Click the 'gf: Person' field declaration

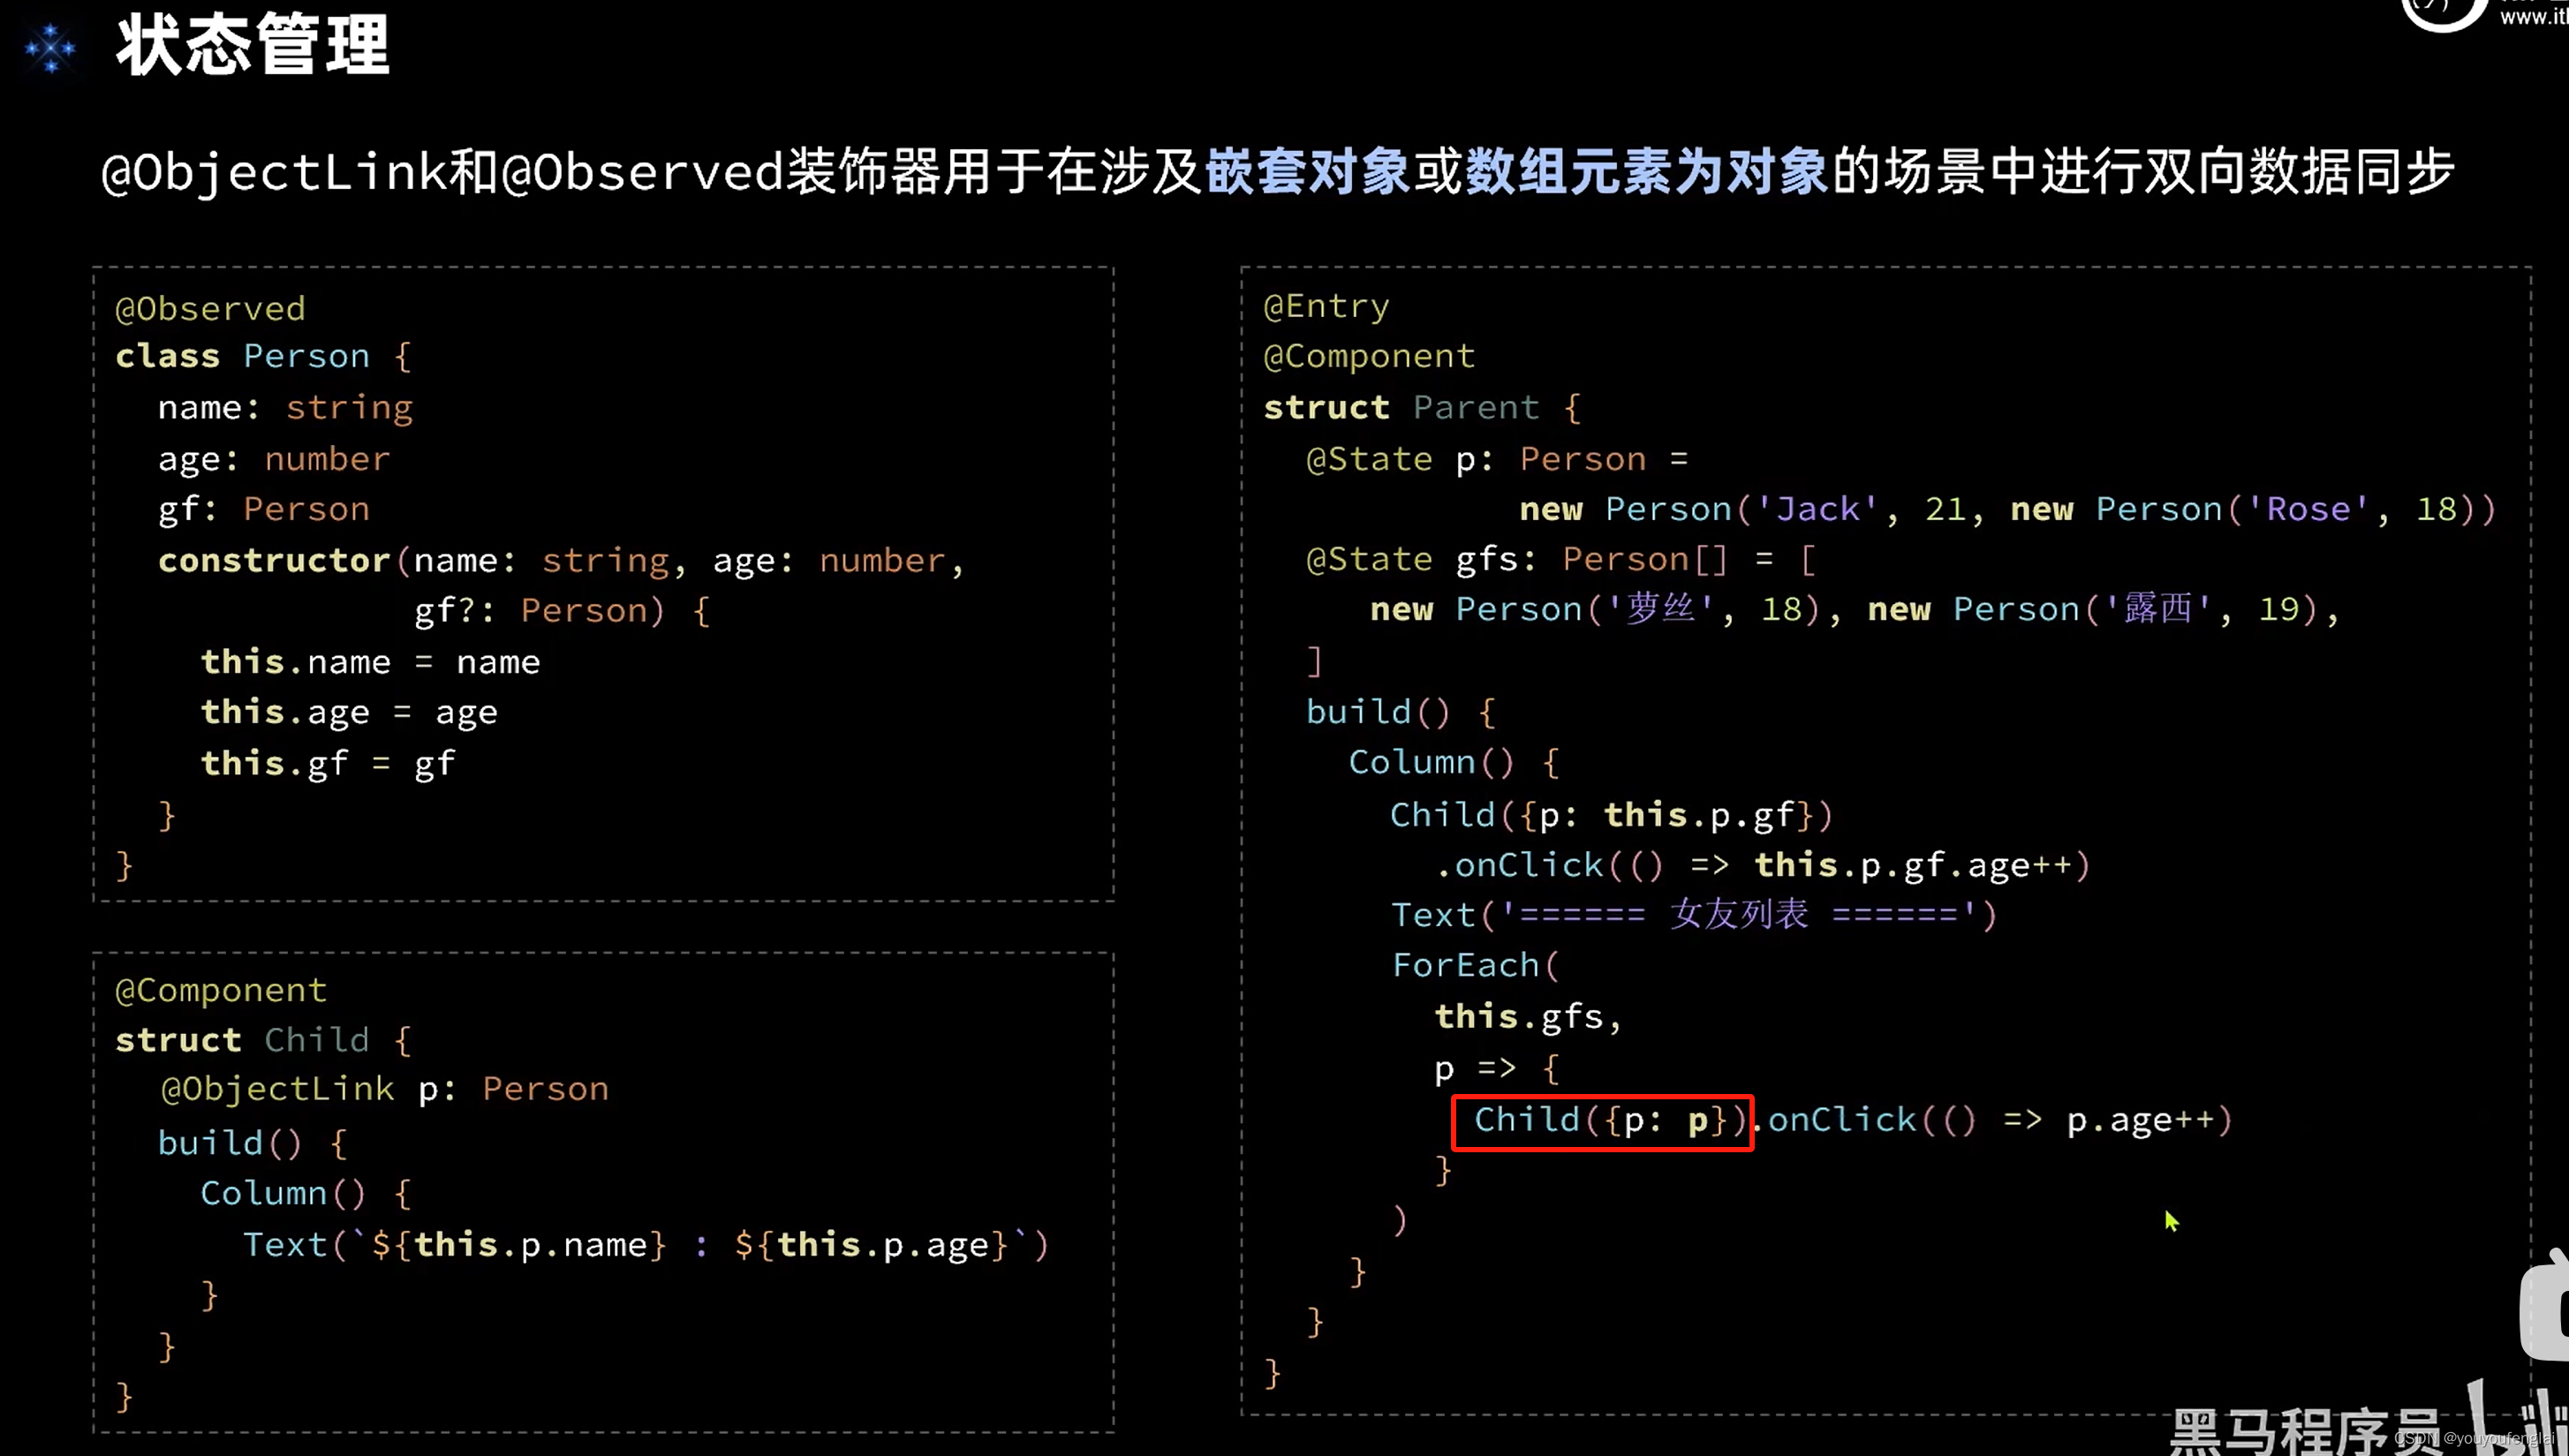[x=264, y=510]
